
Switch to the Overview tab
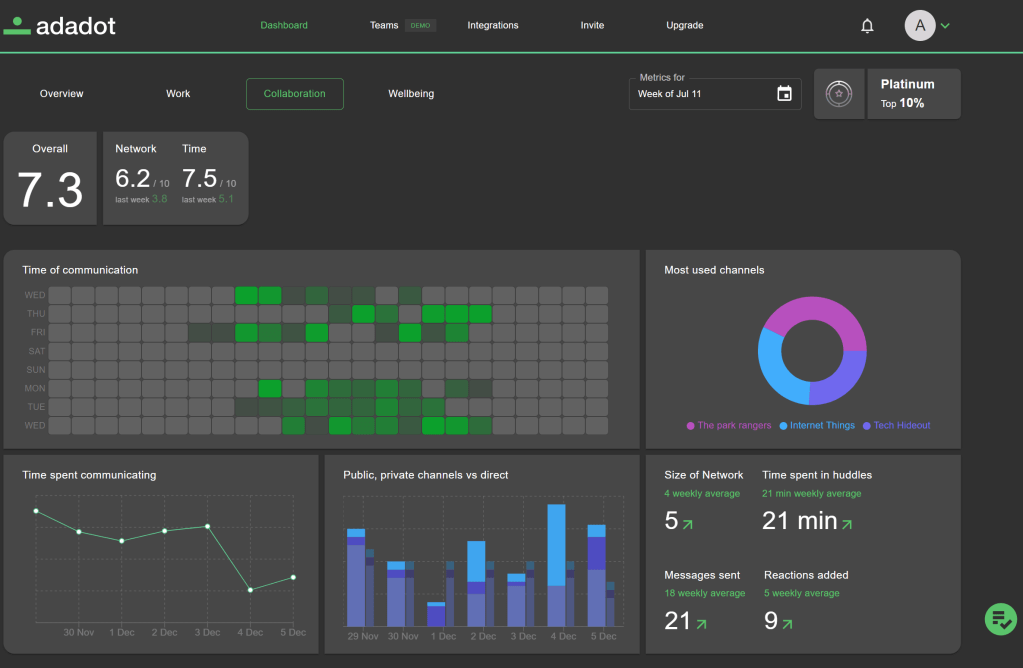coord(62,94)
